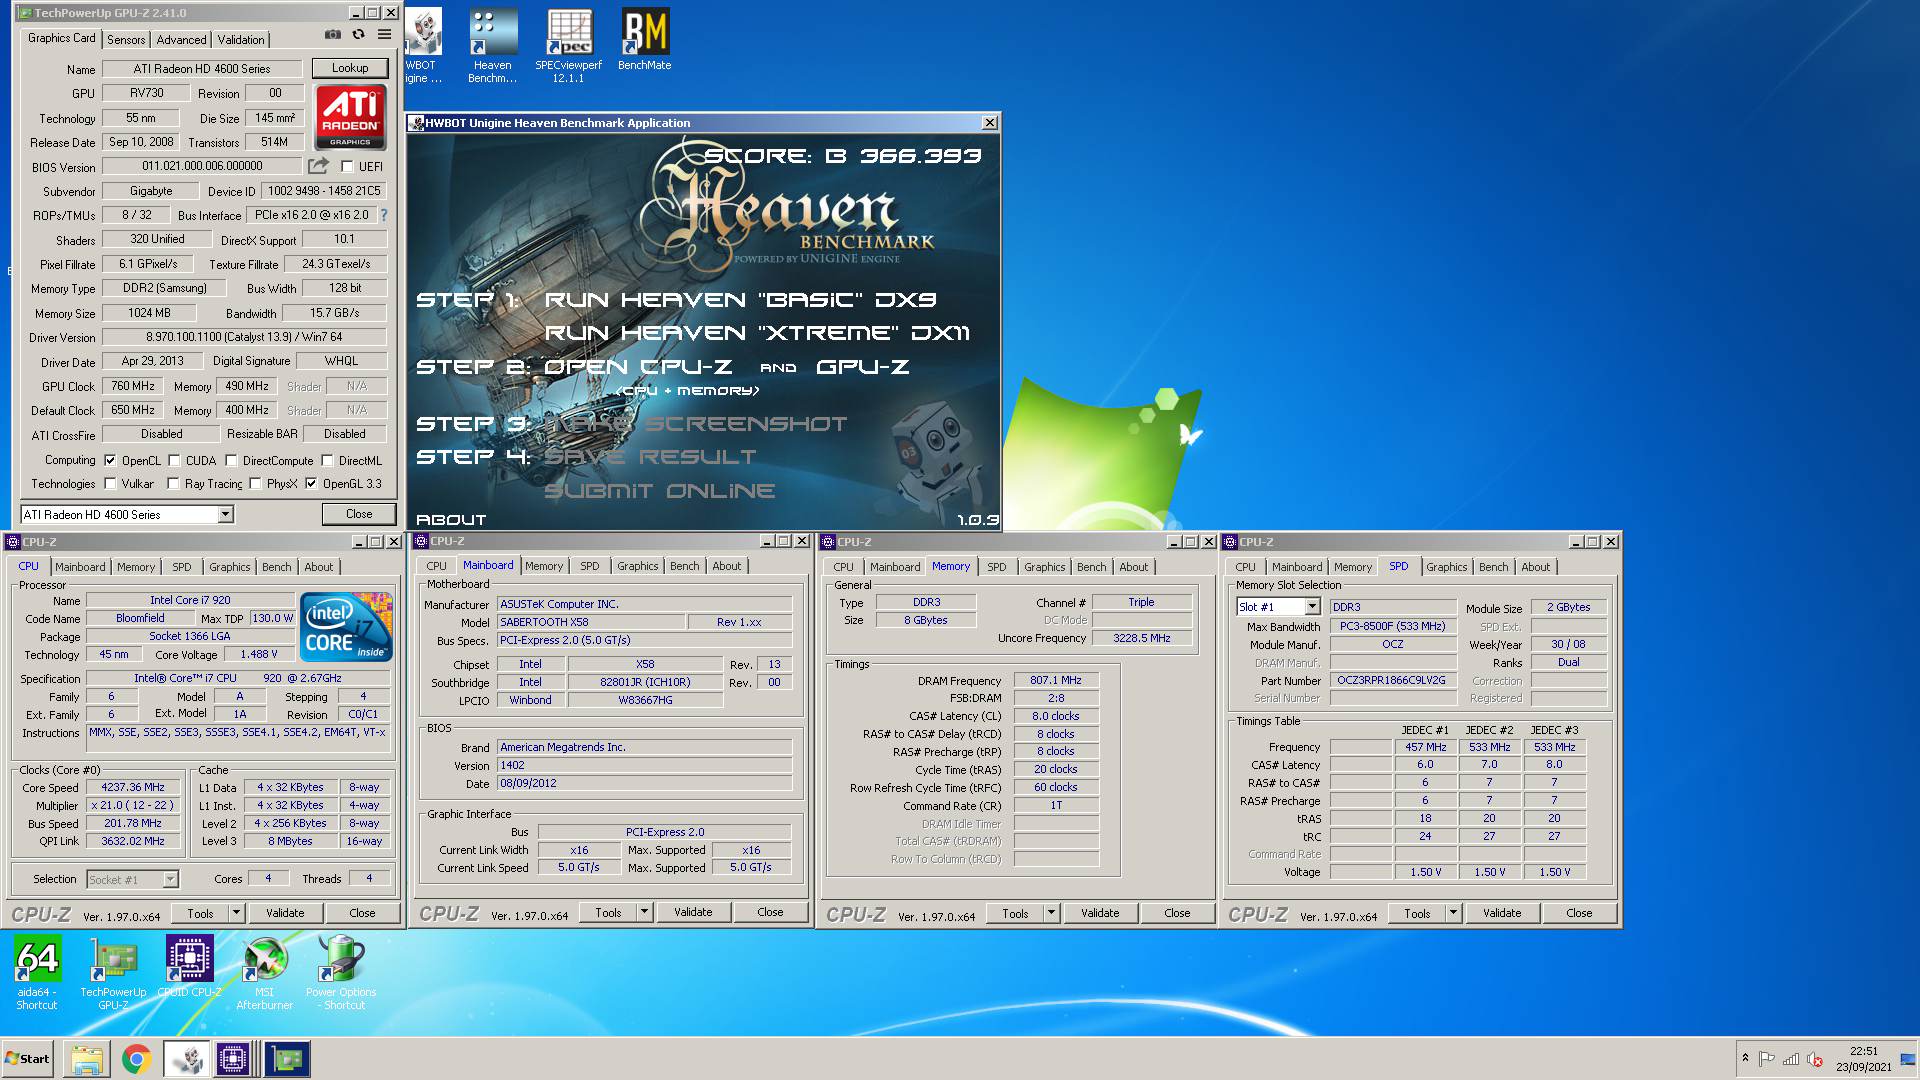
Task: Click the Lookup button in GPU-Z
Action: pos(350,68)
